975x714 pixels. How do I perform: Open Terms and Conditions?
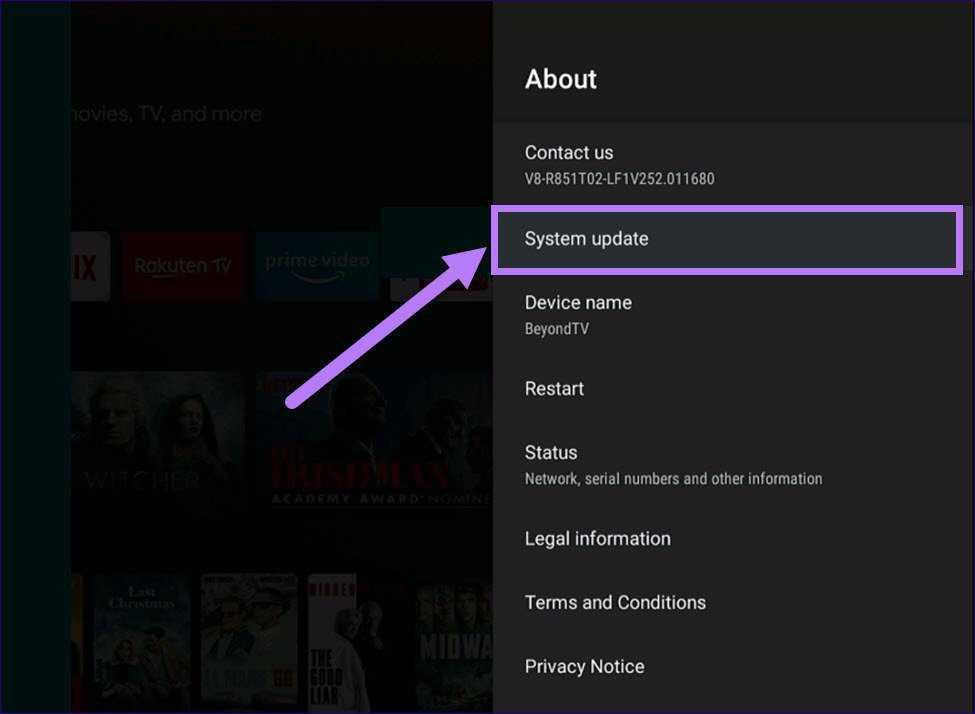click(734, 602)
